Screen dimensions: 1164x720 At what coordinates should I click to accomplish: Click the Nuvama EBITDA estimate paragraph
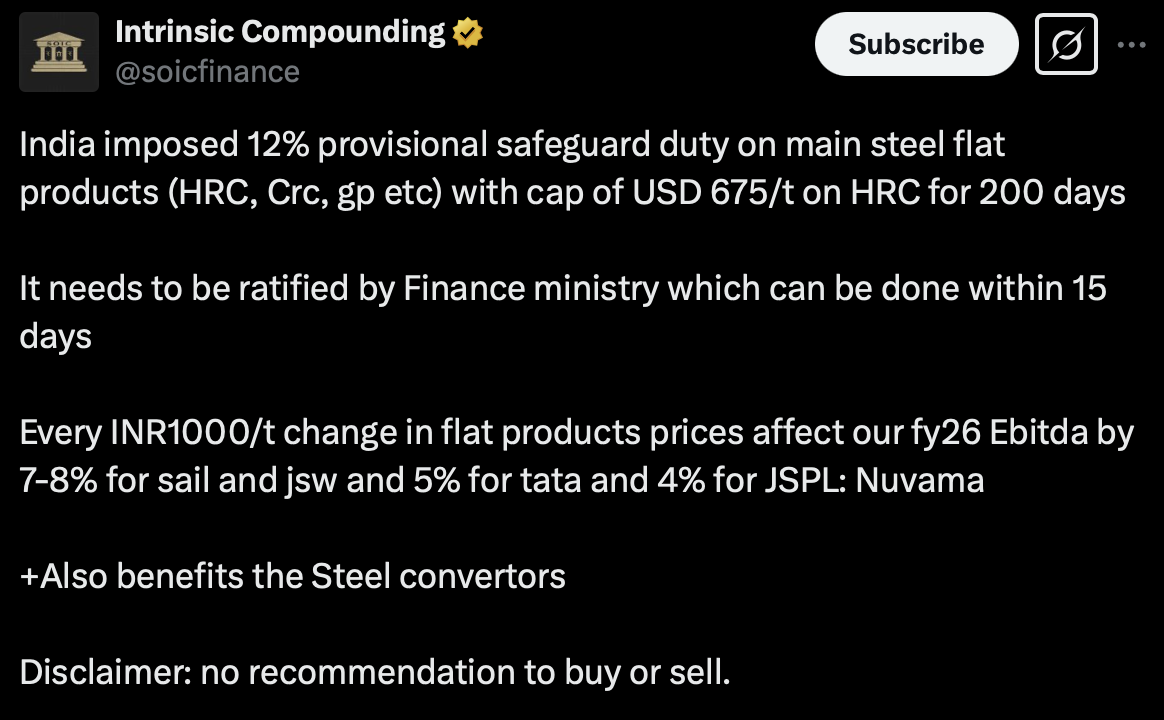tap(575, 455)
